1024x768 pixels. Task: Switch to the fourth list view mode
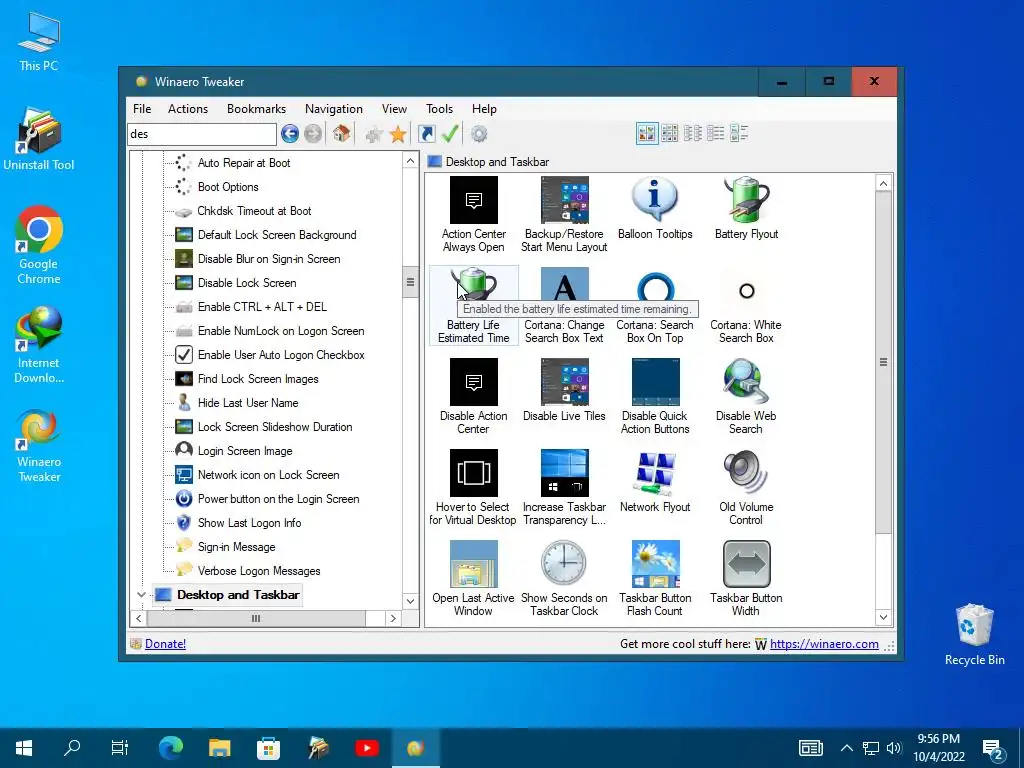(716, 134)
